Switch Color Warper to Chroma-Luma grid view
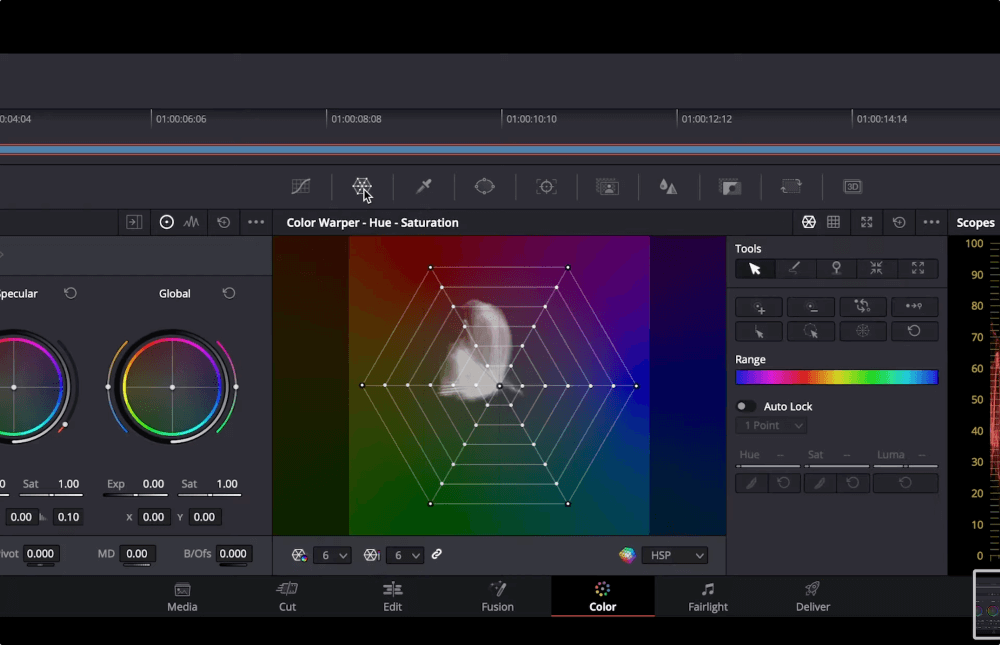1000x645 pixels. coord(834,222)
